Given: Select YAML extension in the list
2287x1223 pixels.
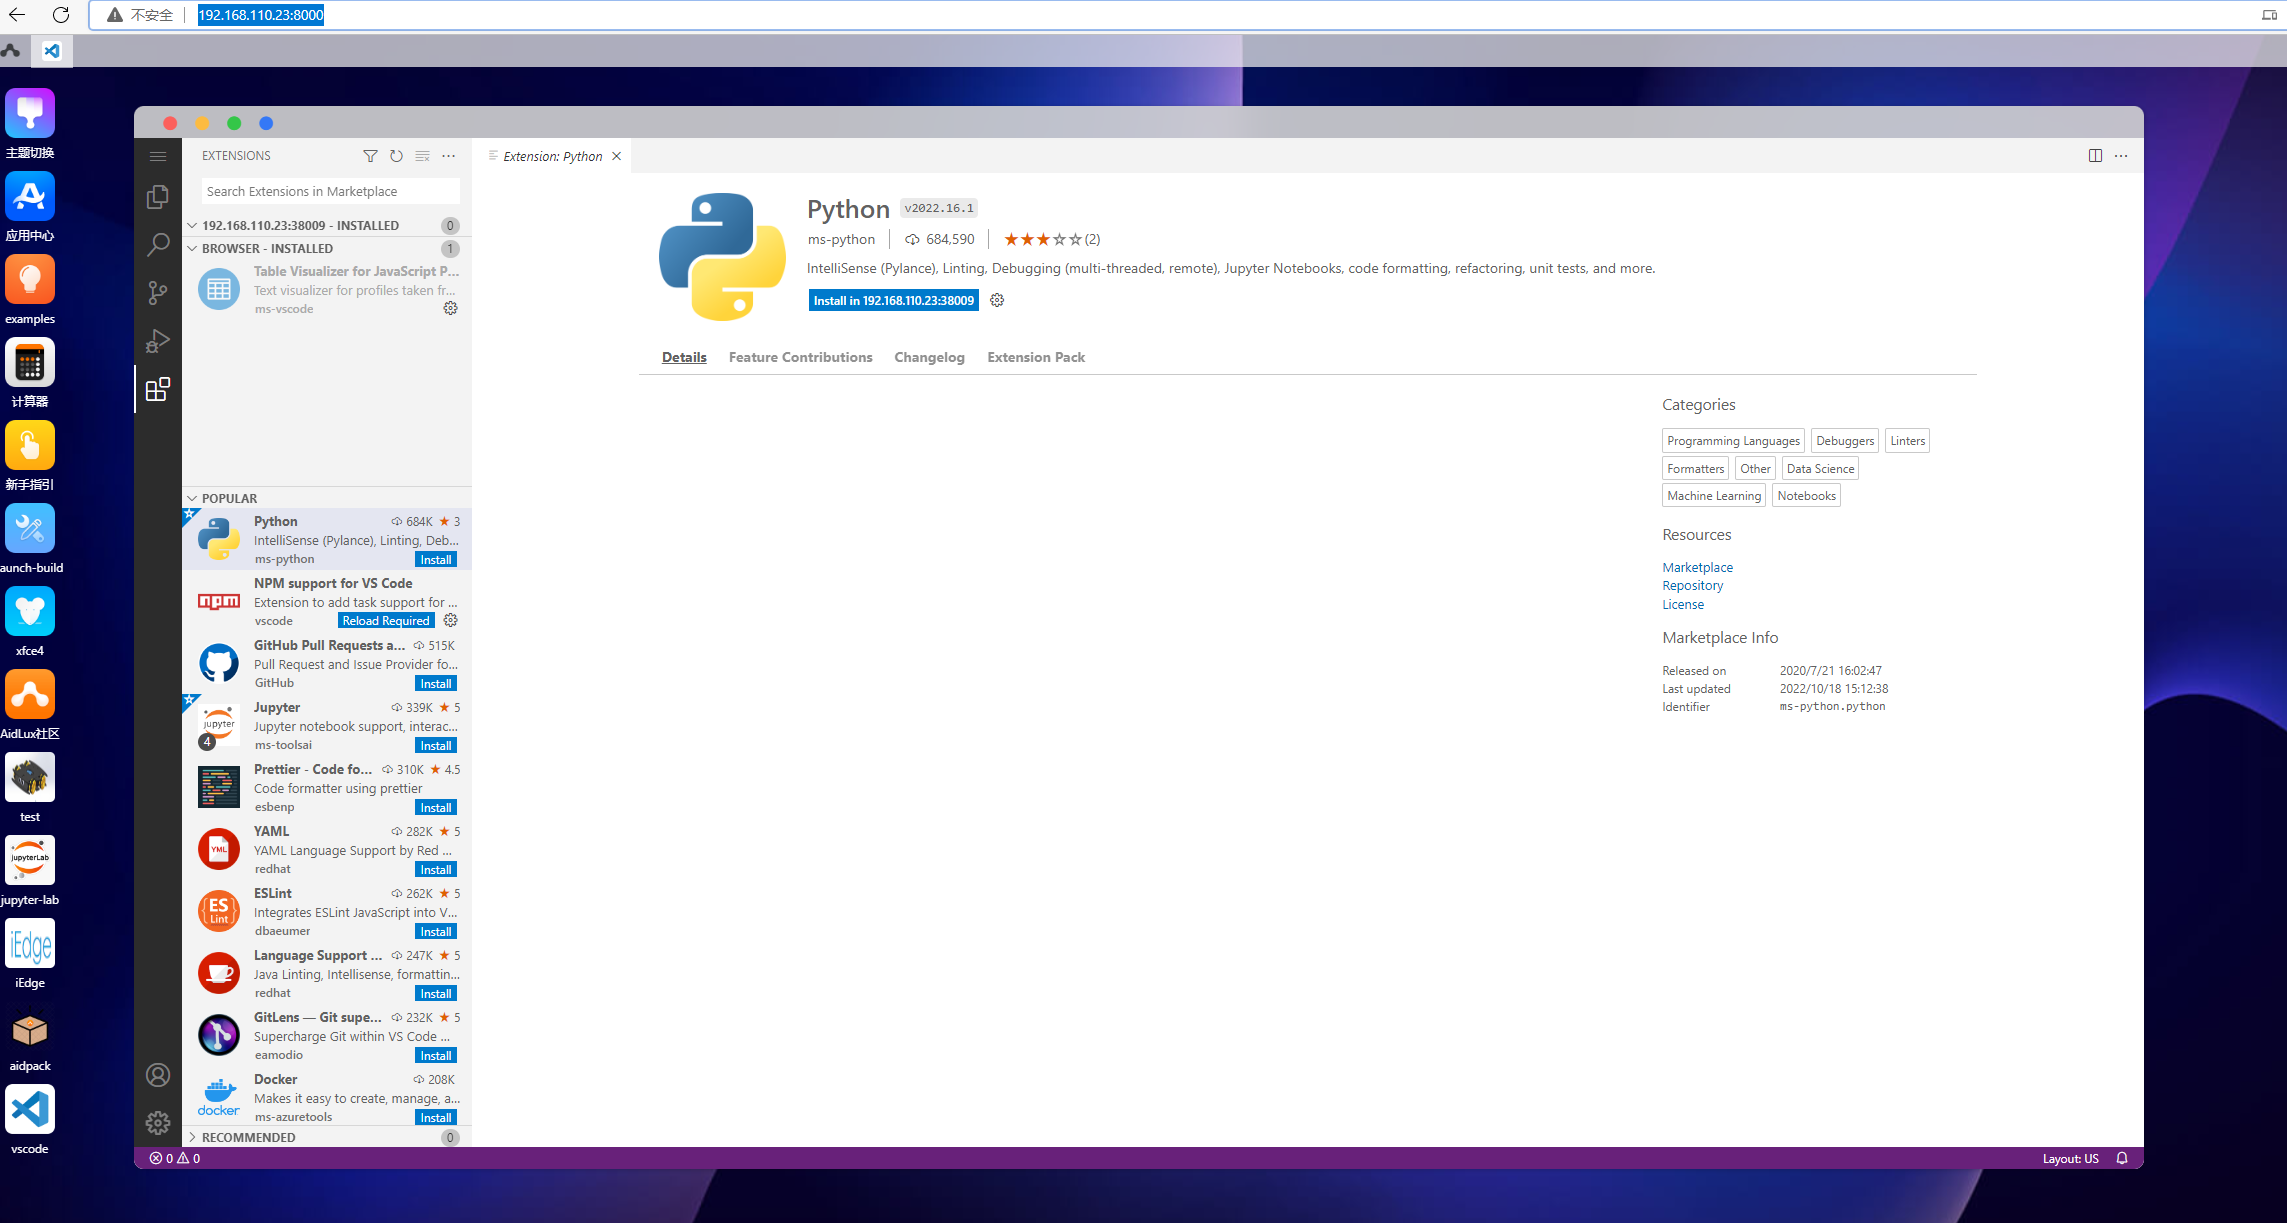Looking at the screenshot, I should 327,849.
